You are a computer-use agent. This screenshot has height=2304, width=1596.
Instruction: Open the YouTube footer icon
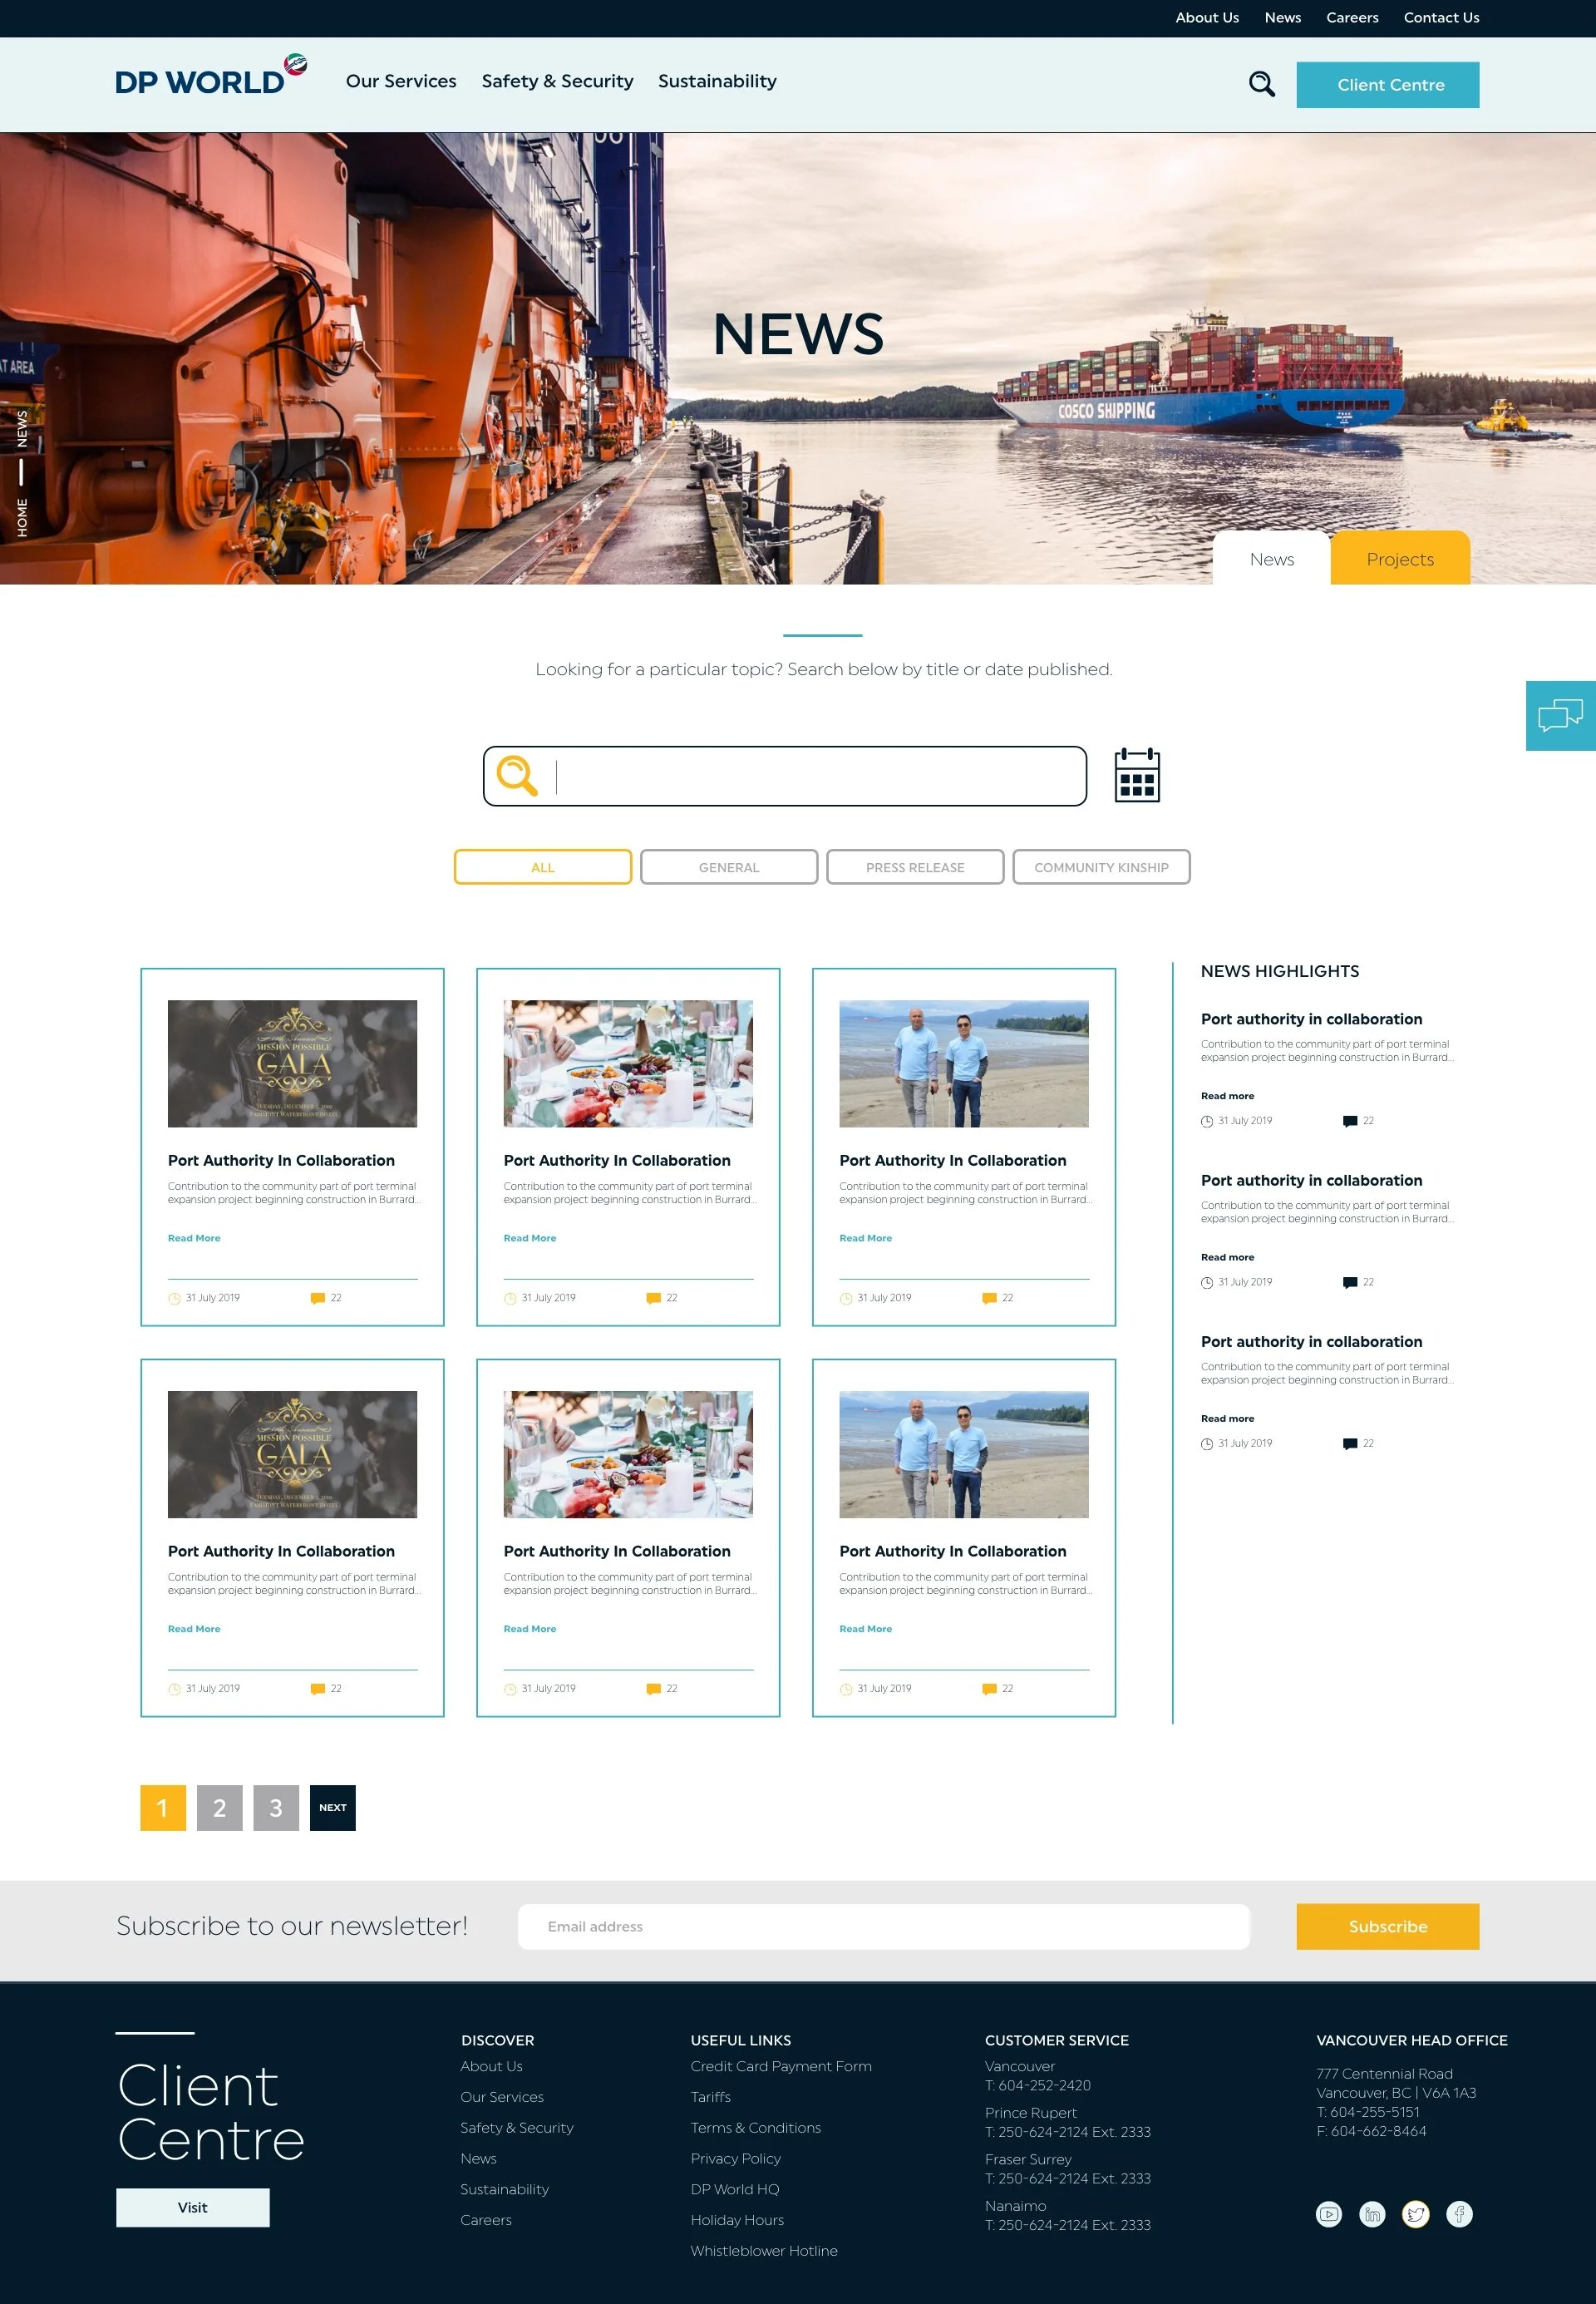click(x=1328, y=2214)
